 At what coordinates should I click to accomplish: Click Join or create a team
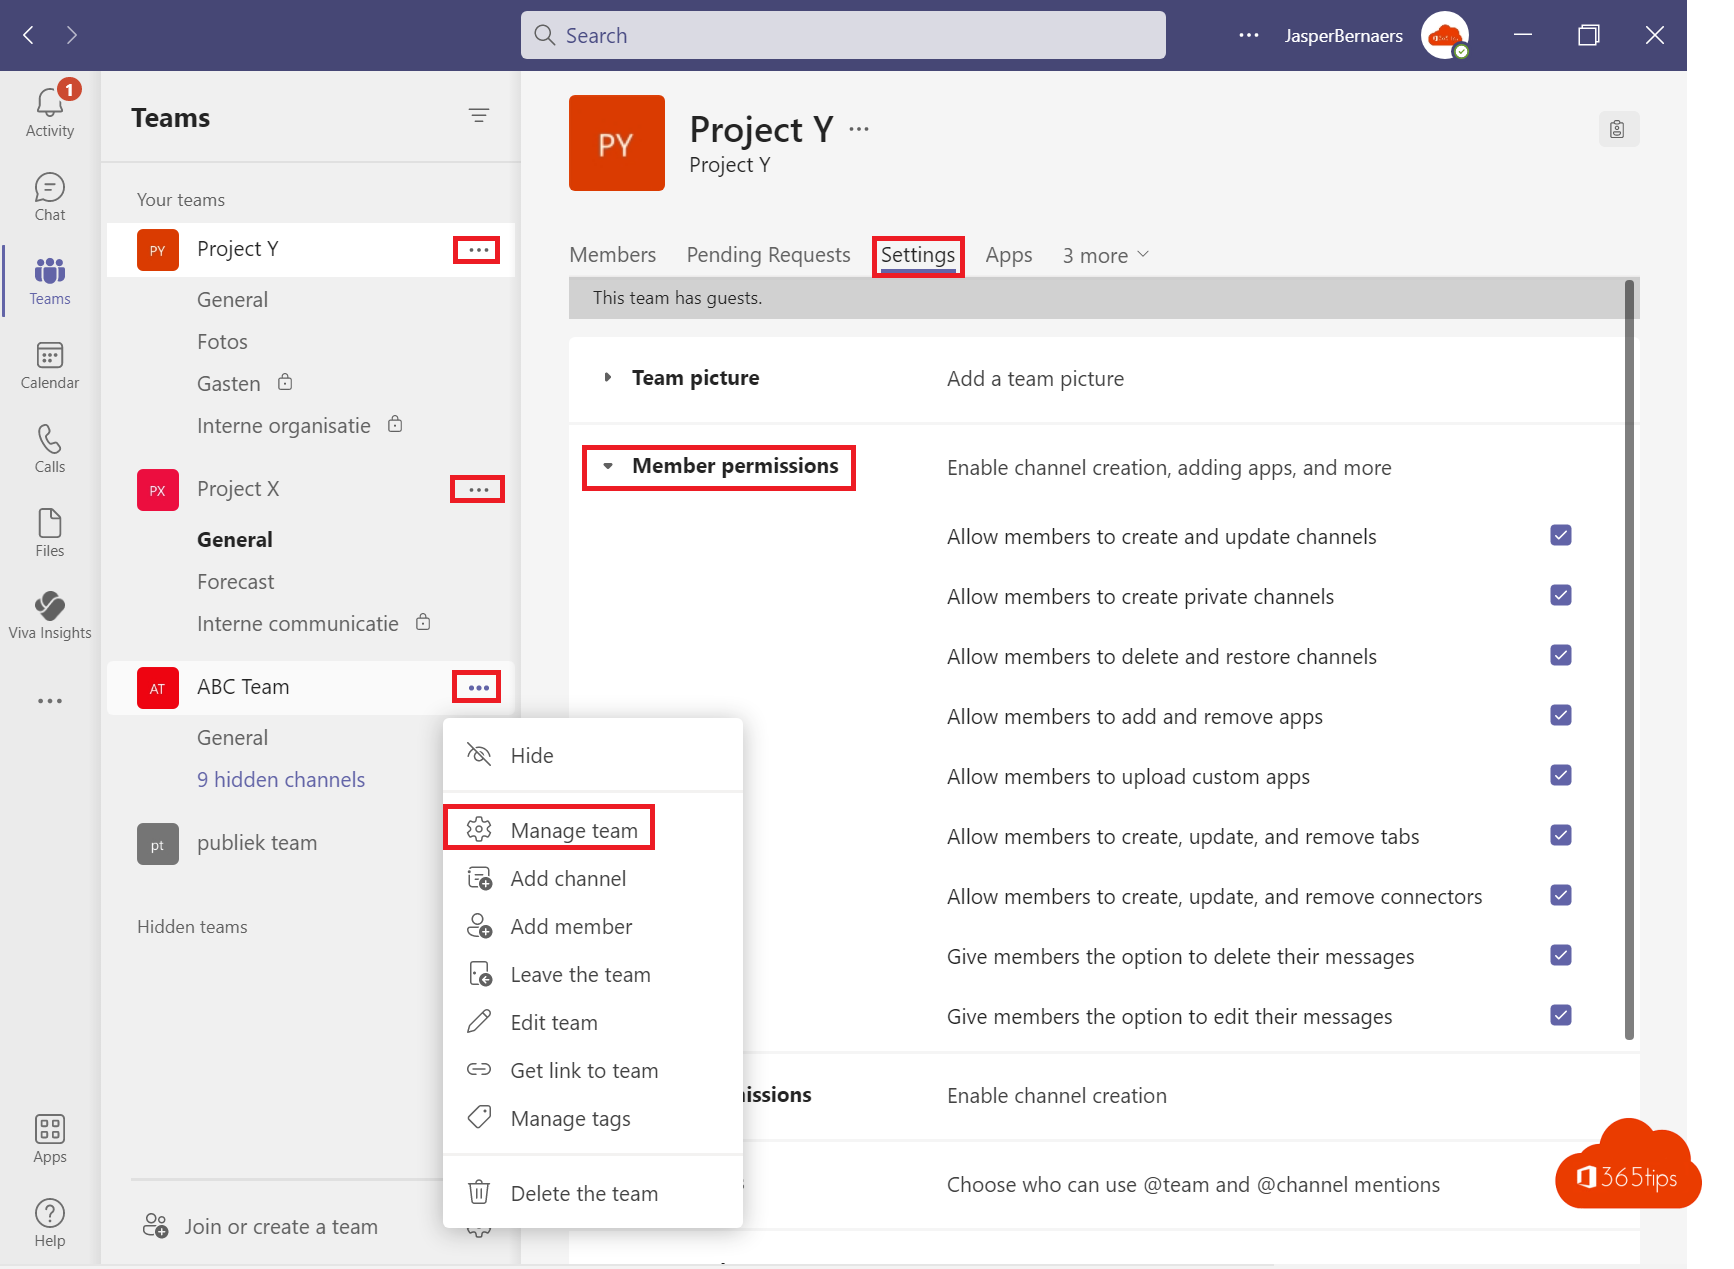pyautogui.click(x=280, y=1227)
